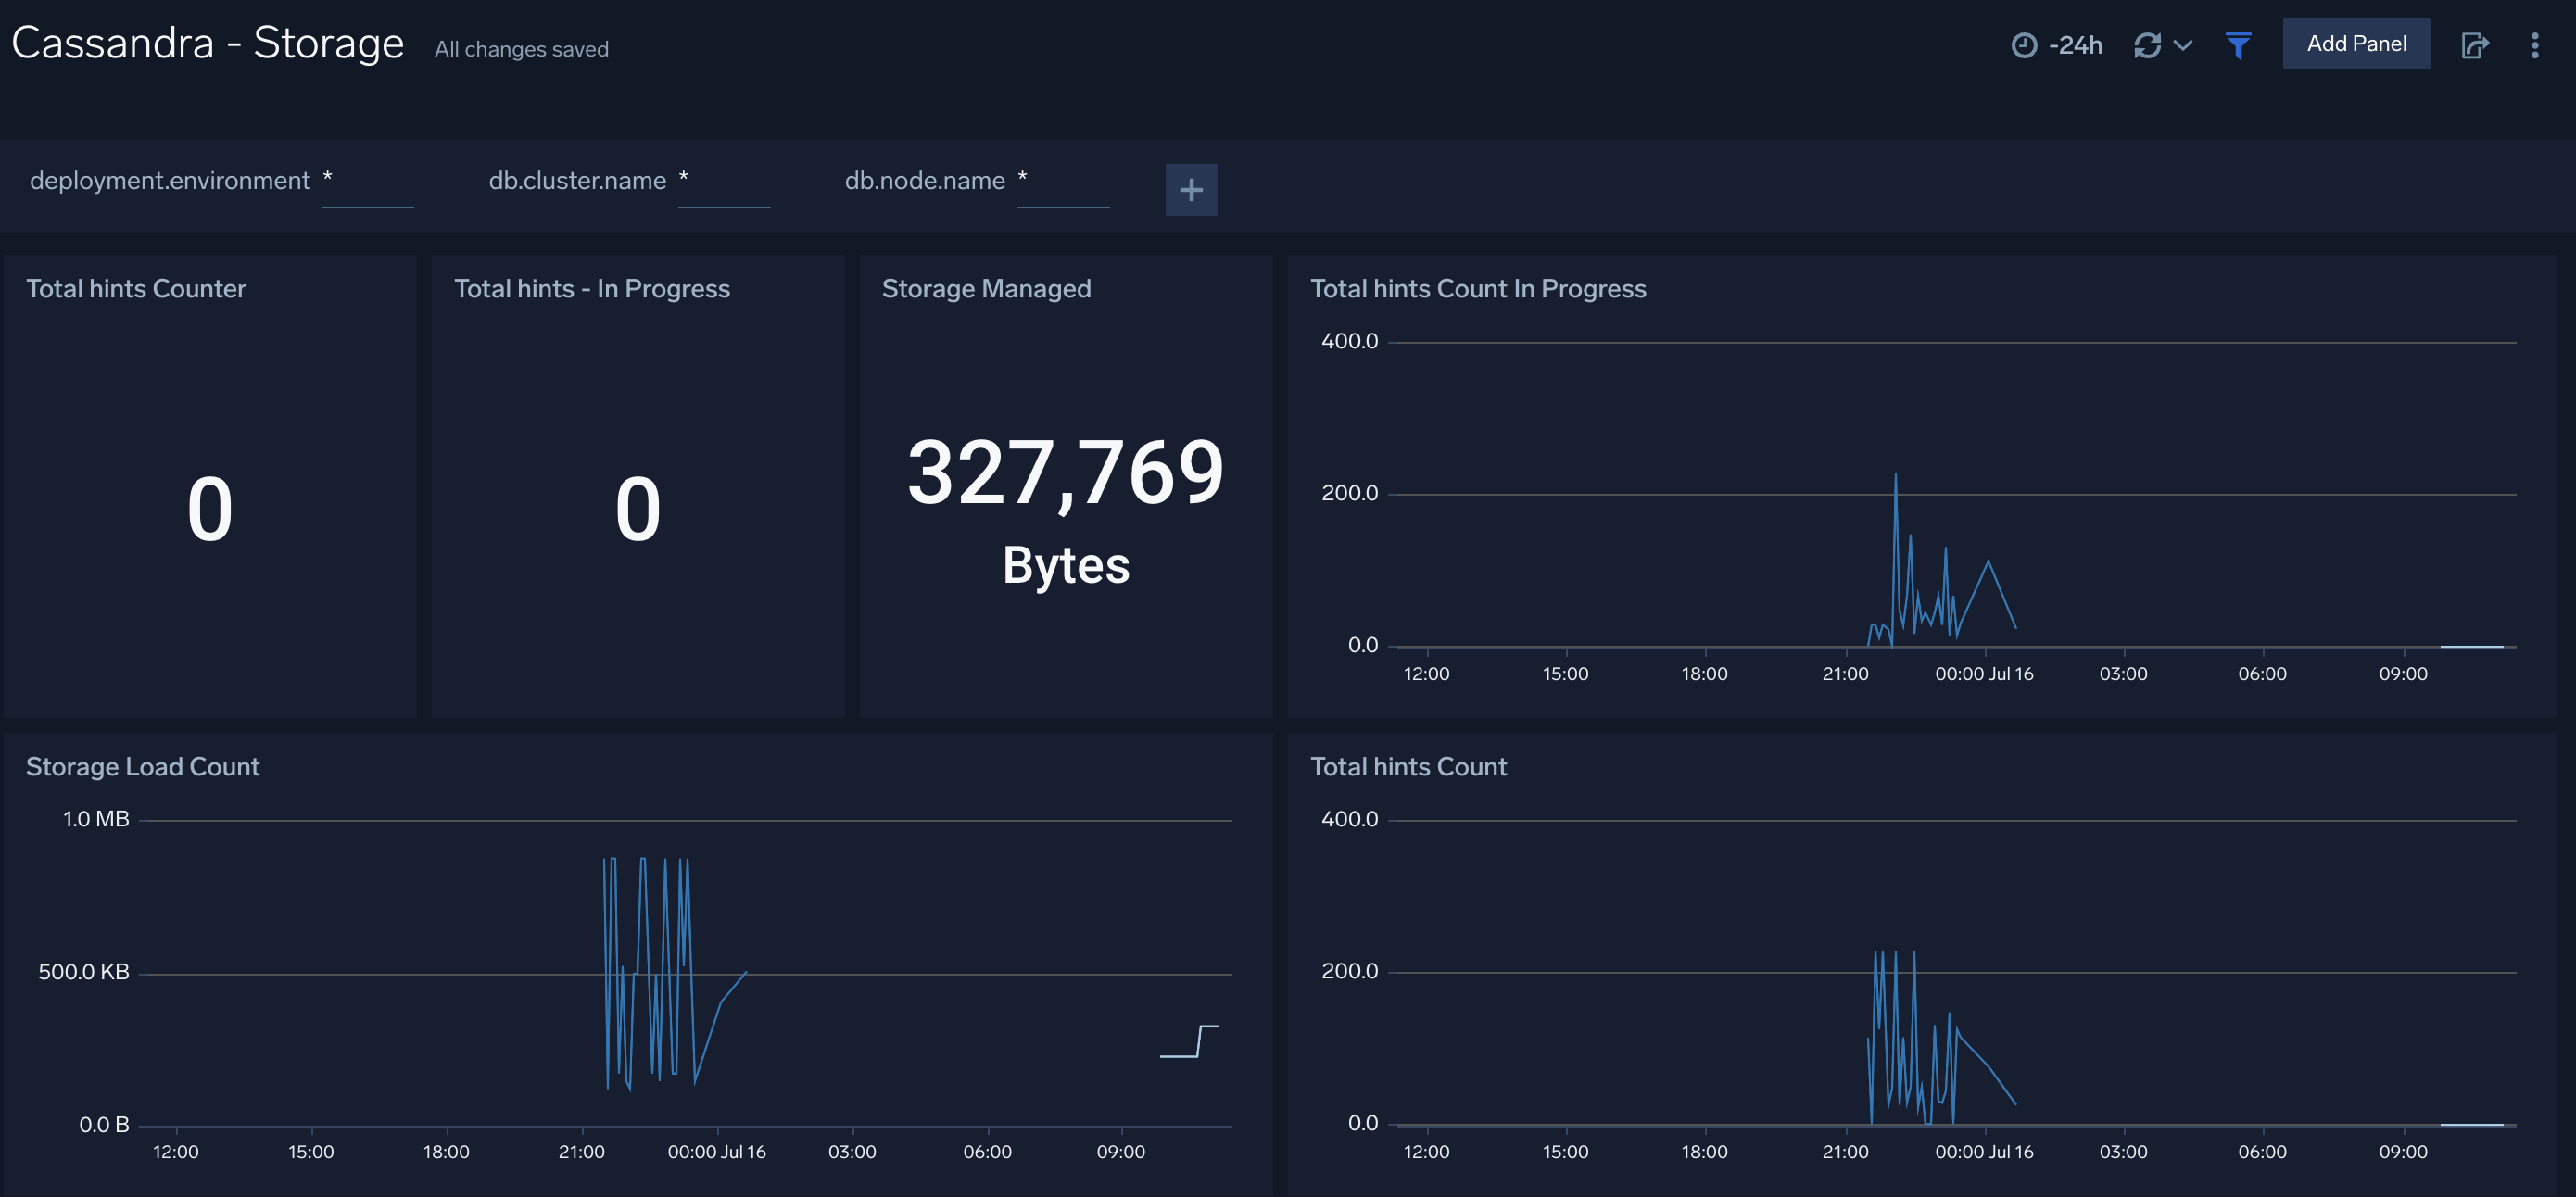
Task: Expand the auto-refresh interval chevron
Action: 2183,45
